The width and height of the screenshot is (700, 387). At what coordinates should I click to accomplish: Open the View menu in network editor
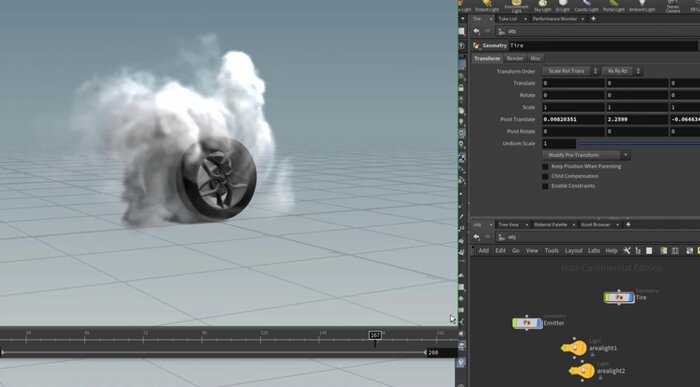click(532, 251)
